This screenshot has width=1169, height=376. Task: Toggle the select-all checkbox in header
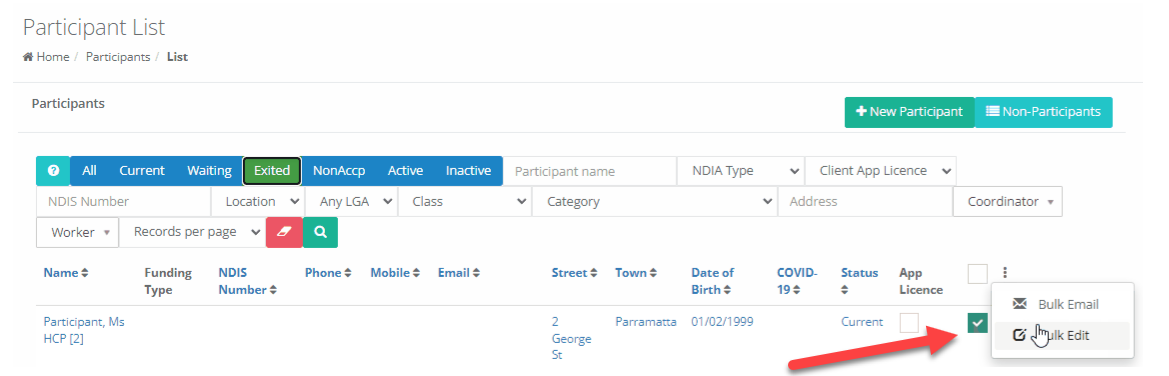click(977, 274)
